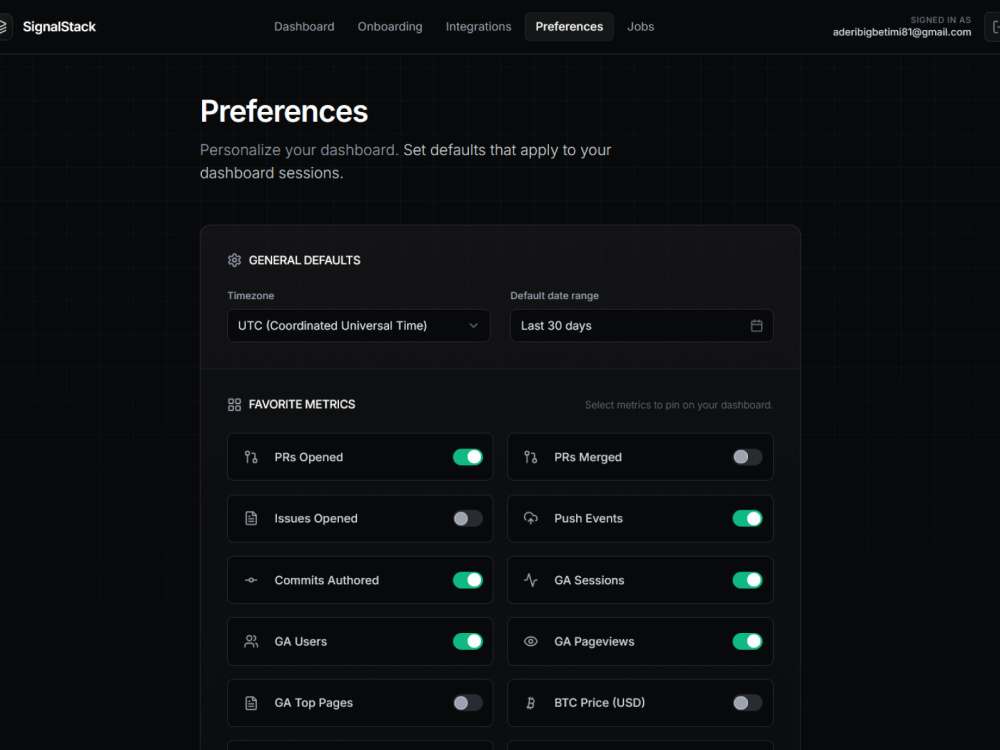Click the Preferences page heading
This screenshot has height=750, width=1000.
point(284,112)
